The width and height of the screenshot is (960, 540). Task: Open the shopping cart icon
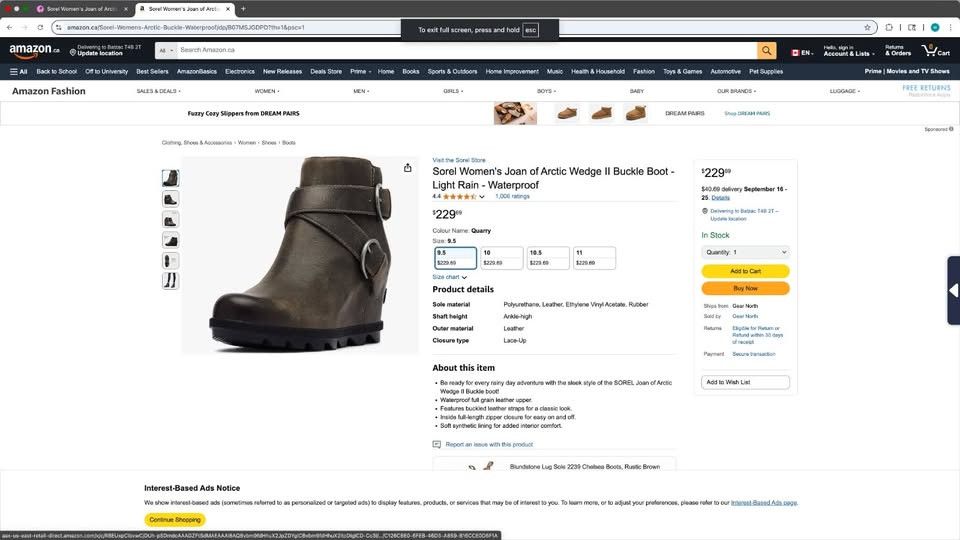point(936,50)
